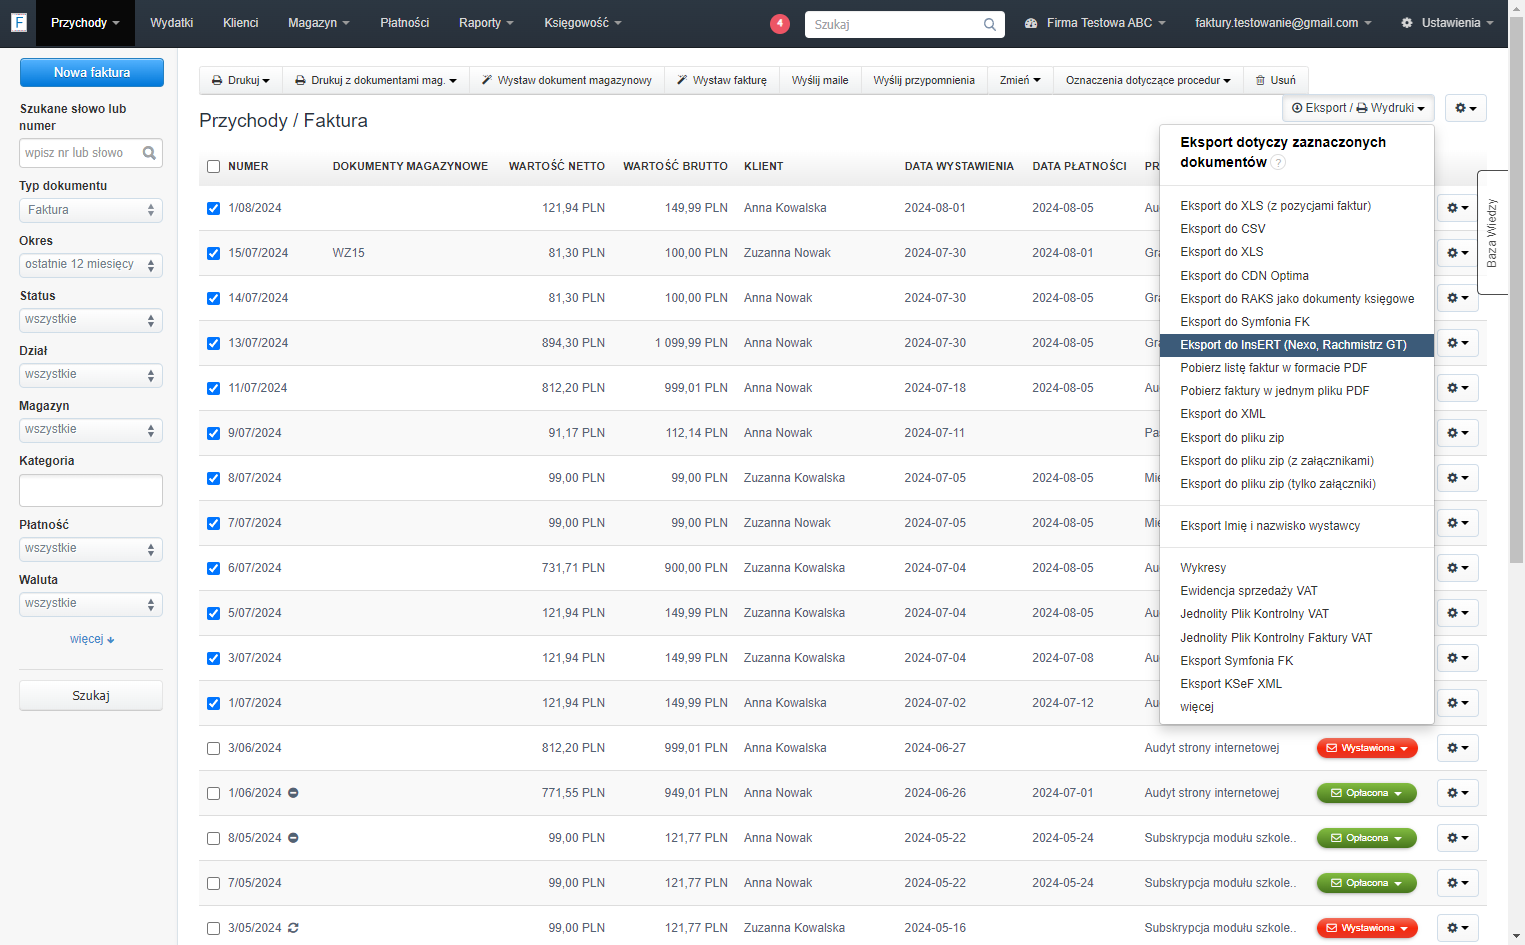
Task: Check the invoice 7/05/2024 checkbox
Action: pos(213,883)
